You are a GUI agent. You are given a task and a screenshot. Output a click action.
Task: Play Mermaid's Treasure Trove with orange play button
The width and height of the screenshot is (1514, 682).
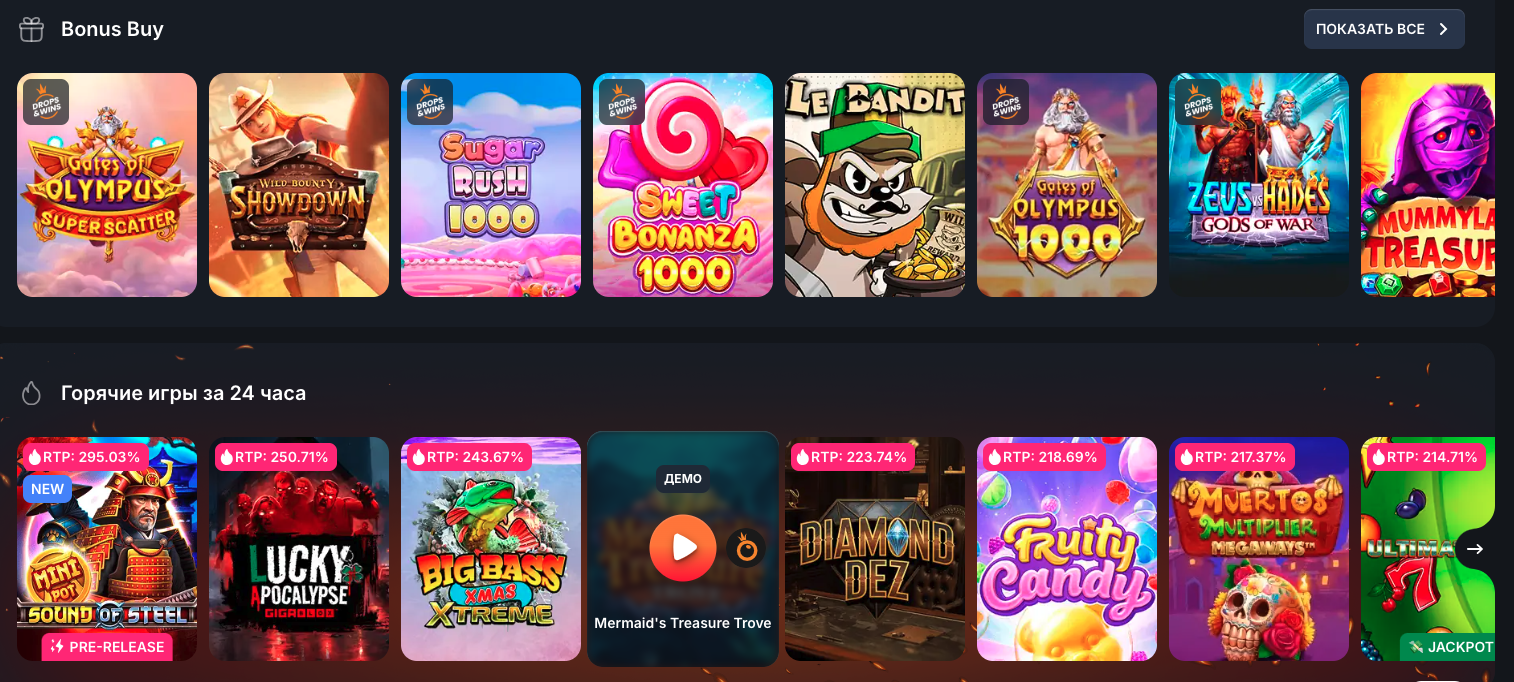[683, 548]
